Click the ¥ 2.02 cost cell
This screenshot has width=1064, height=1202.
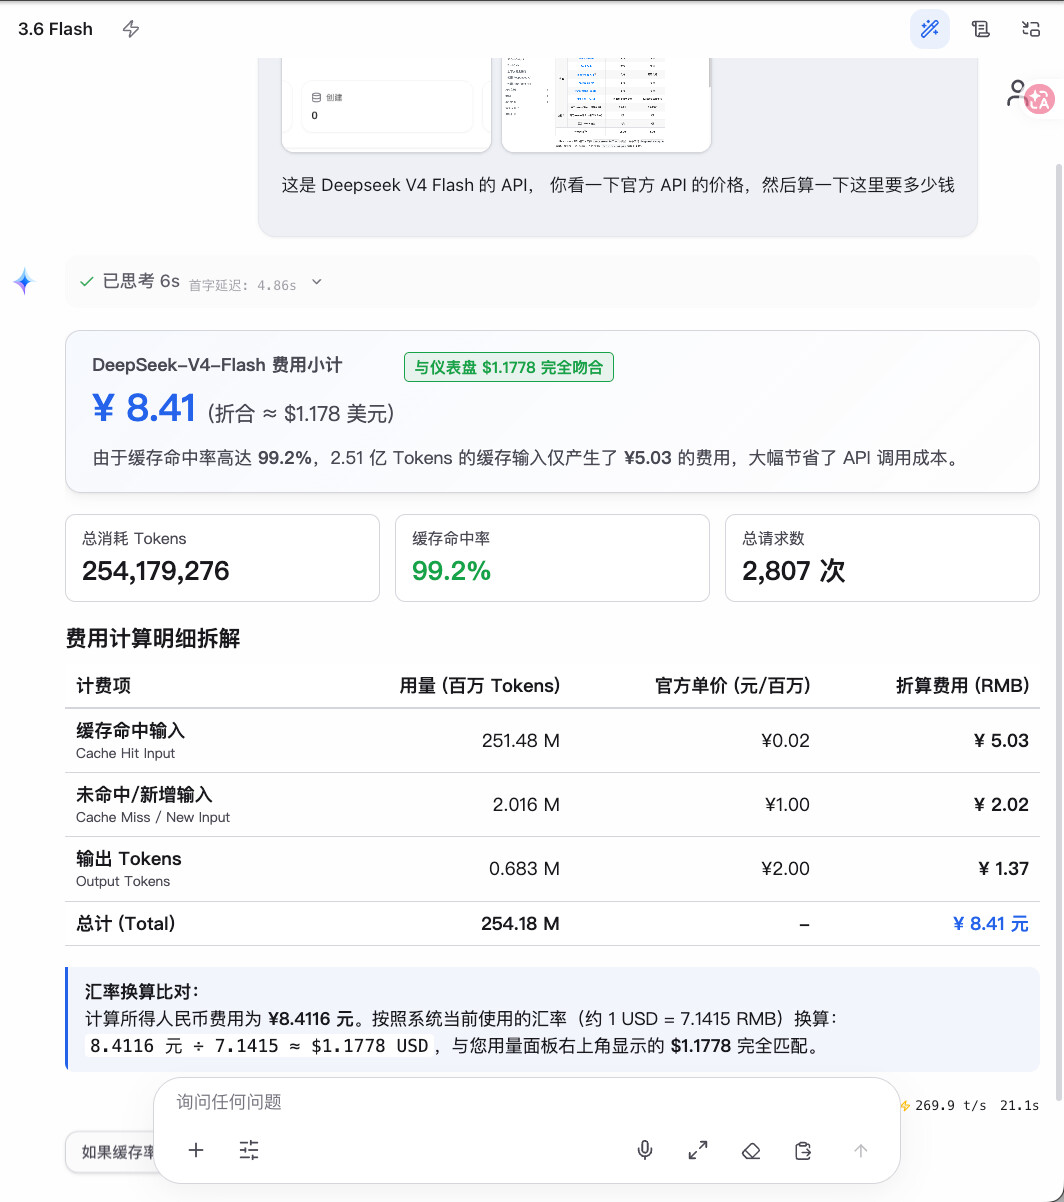[1002, 805]
